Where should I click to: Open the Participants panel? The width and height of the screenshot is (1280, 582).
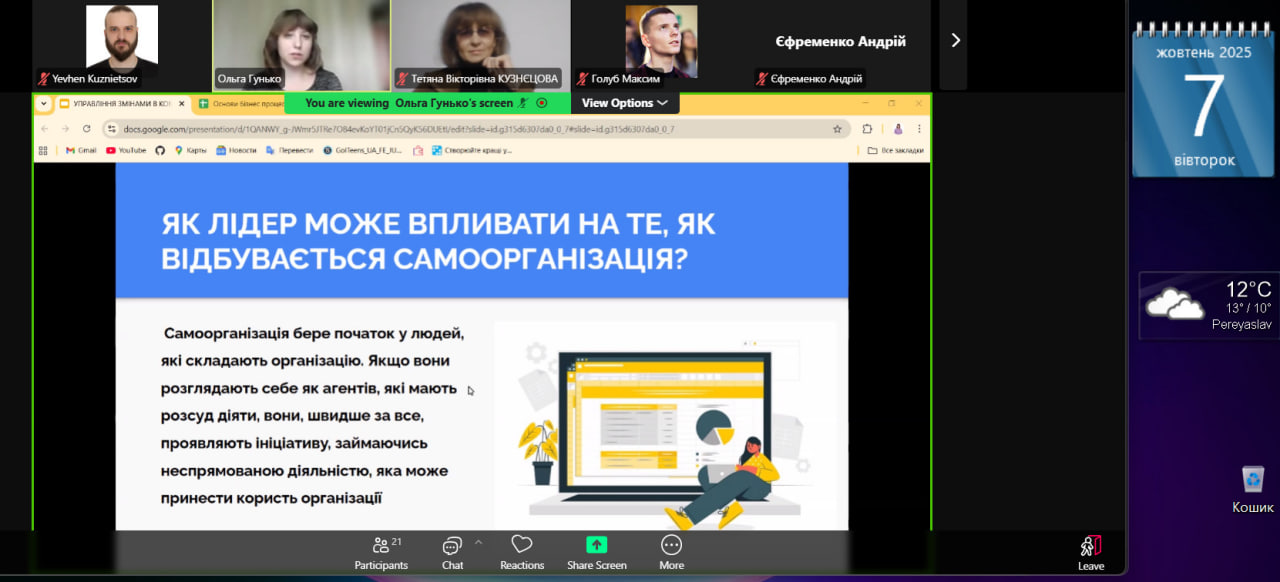pos(381,552)
